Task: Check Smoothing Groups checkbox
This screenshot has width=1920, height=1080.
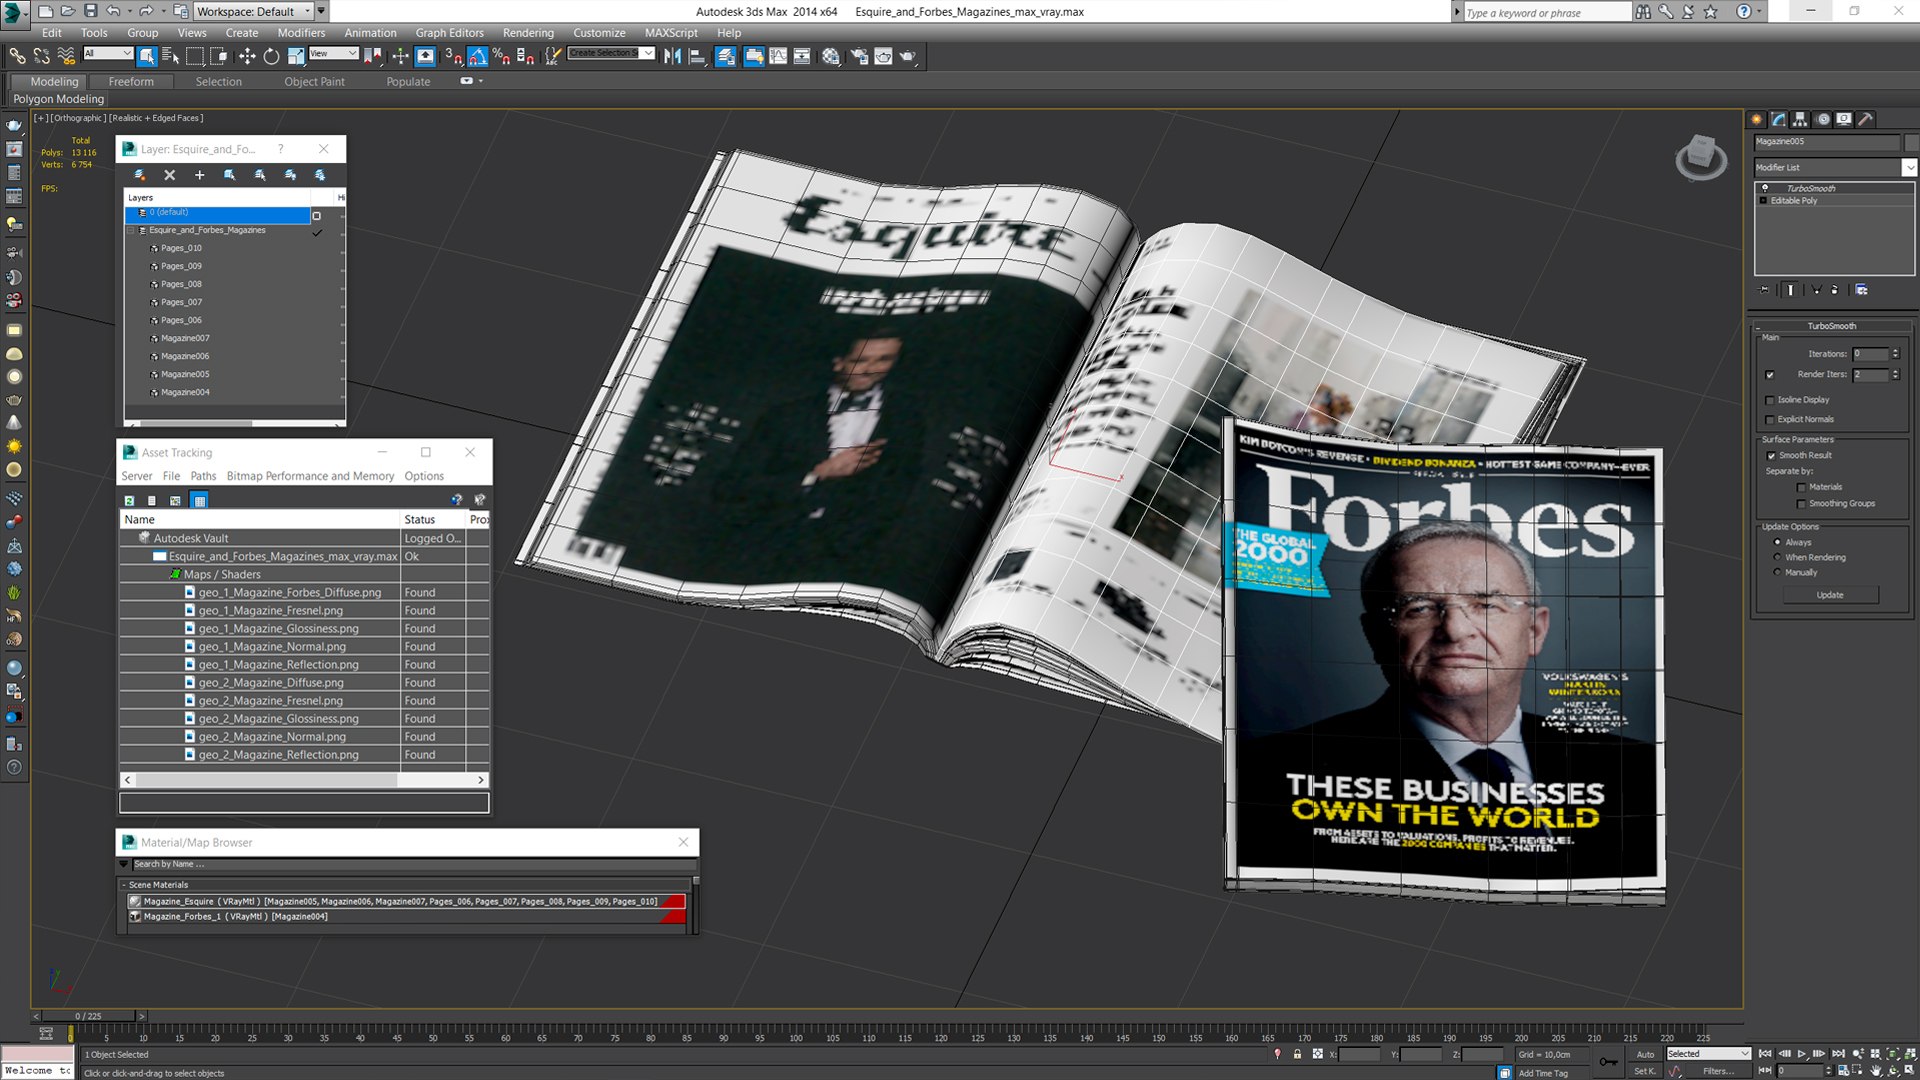Action: pyautogui.click(x=1802, y=504)
